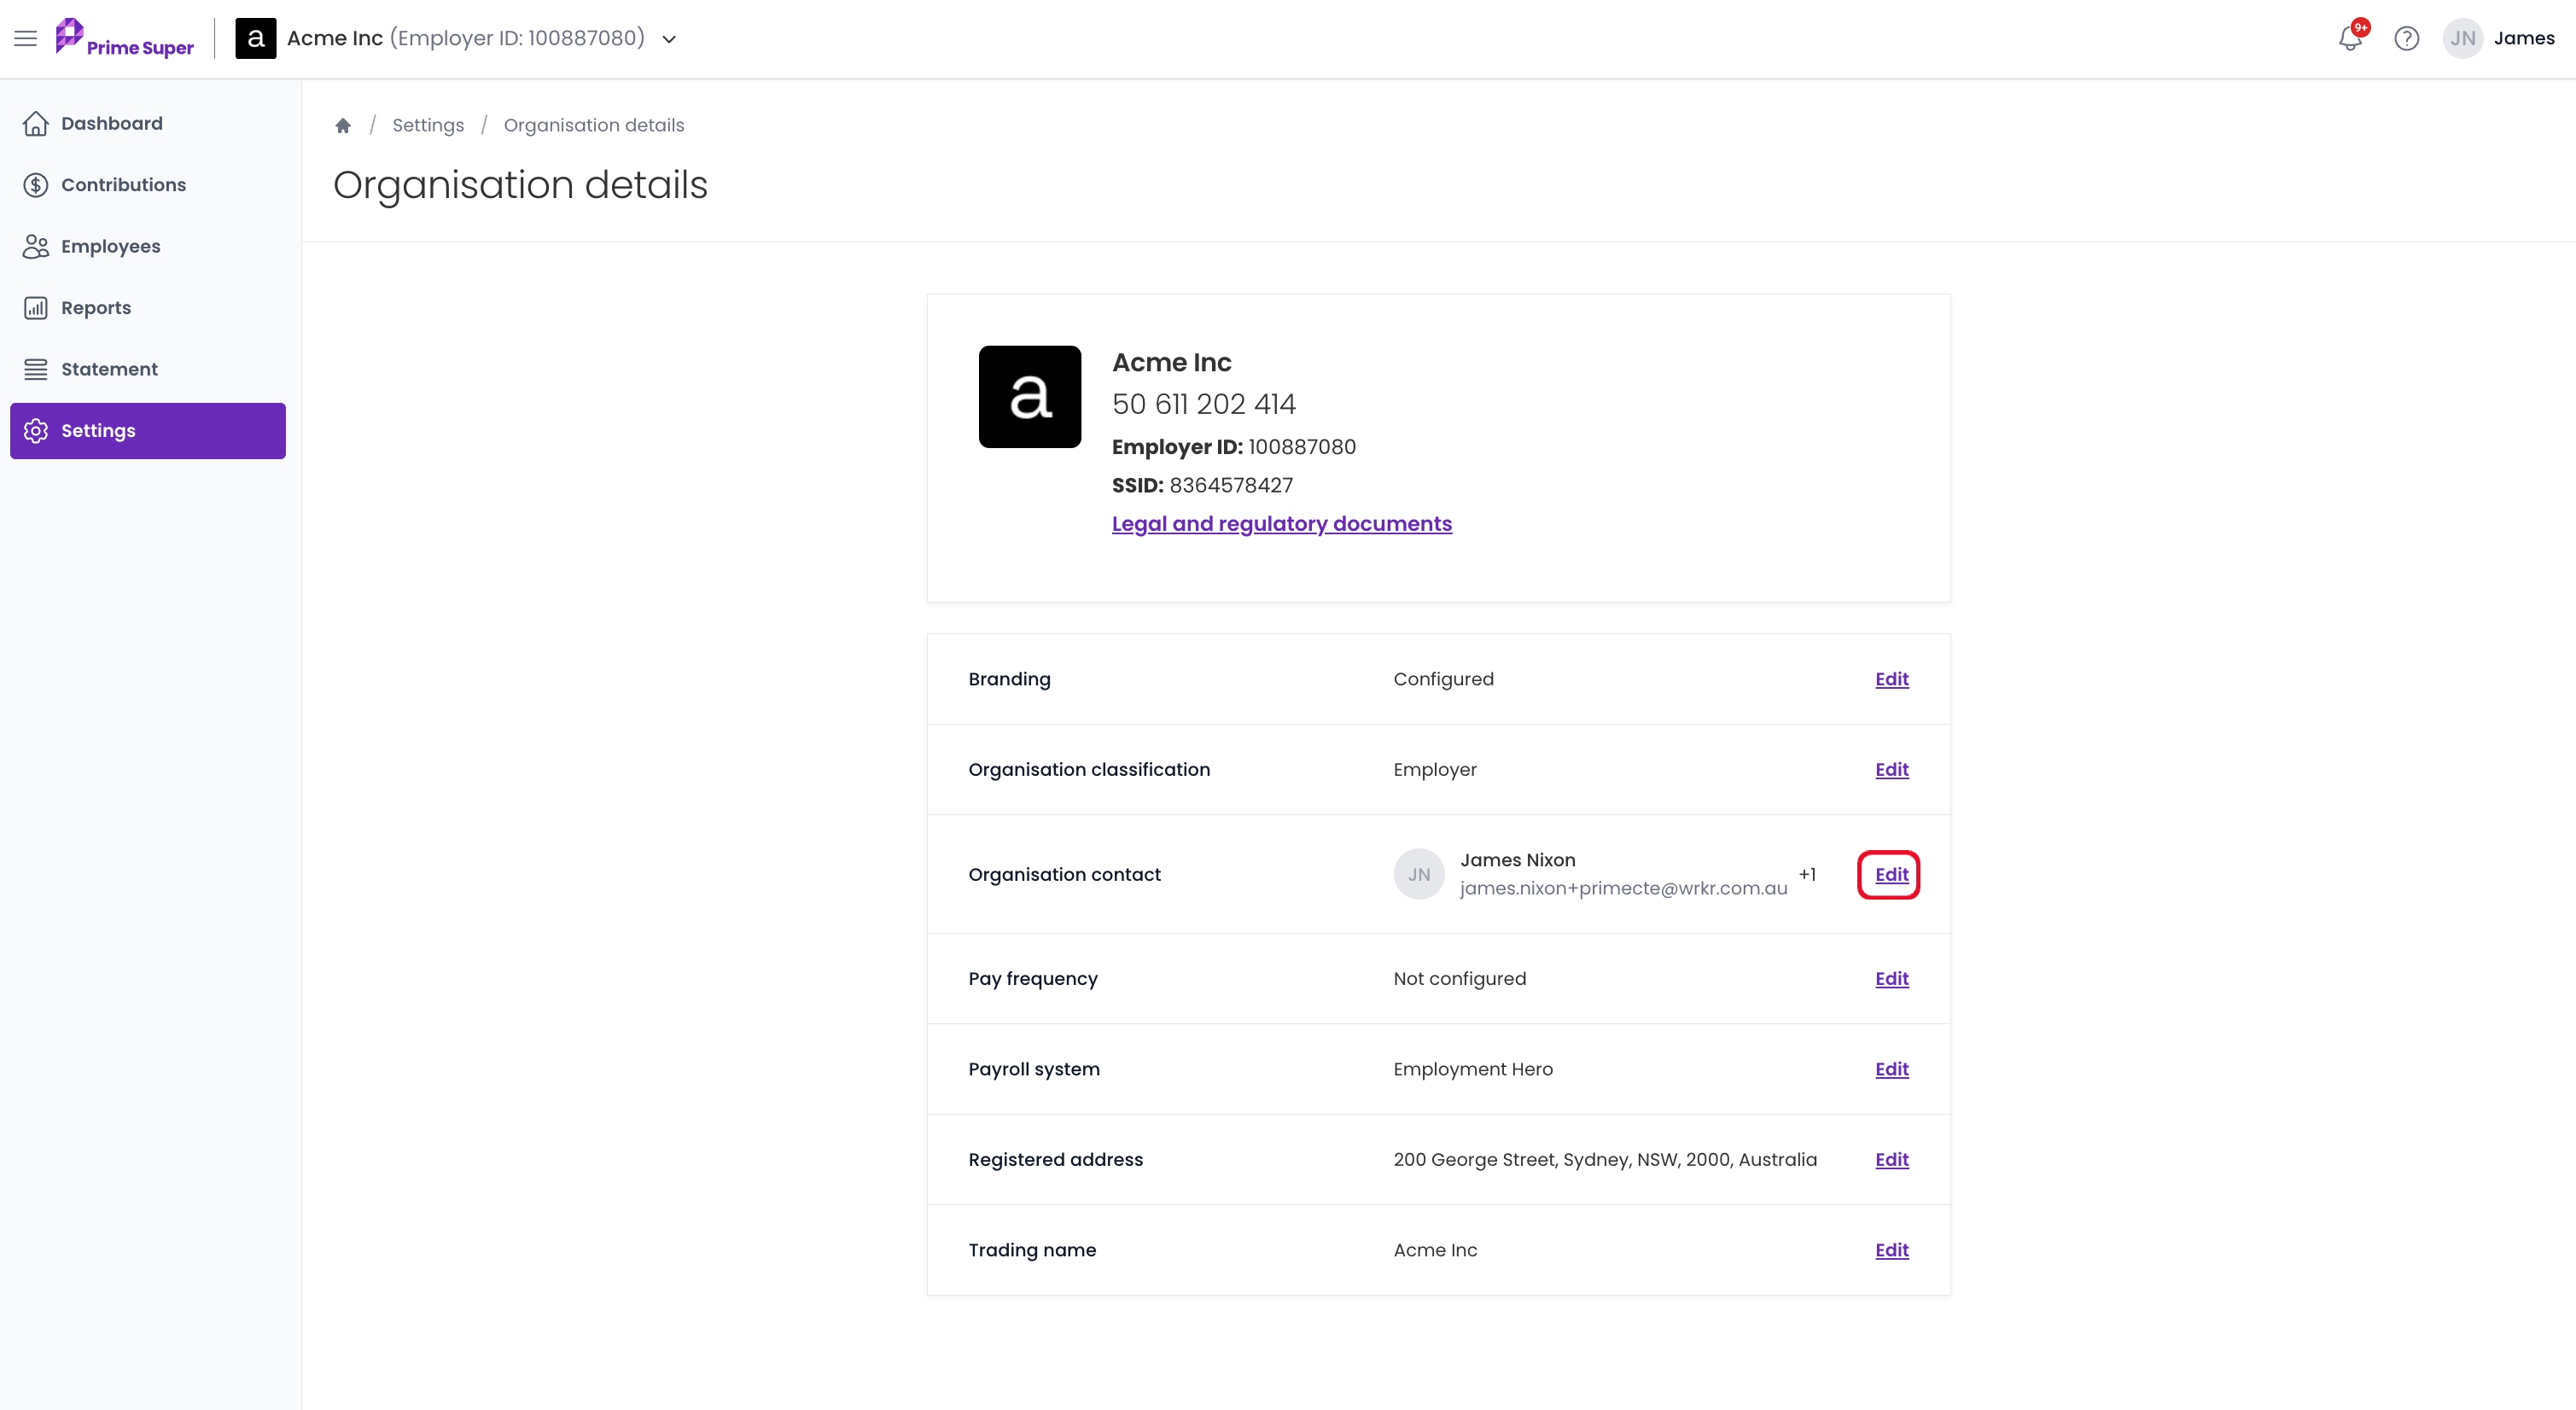Open the hamburger menu icon
2576x1410 pixels.
(x=26, y=38)
